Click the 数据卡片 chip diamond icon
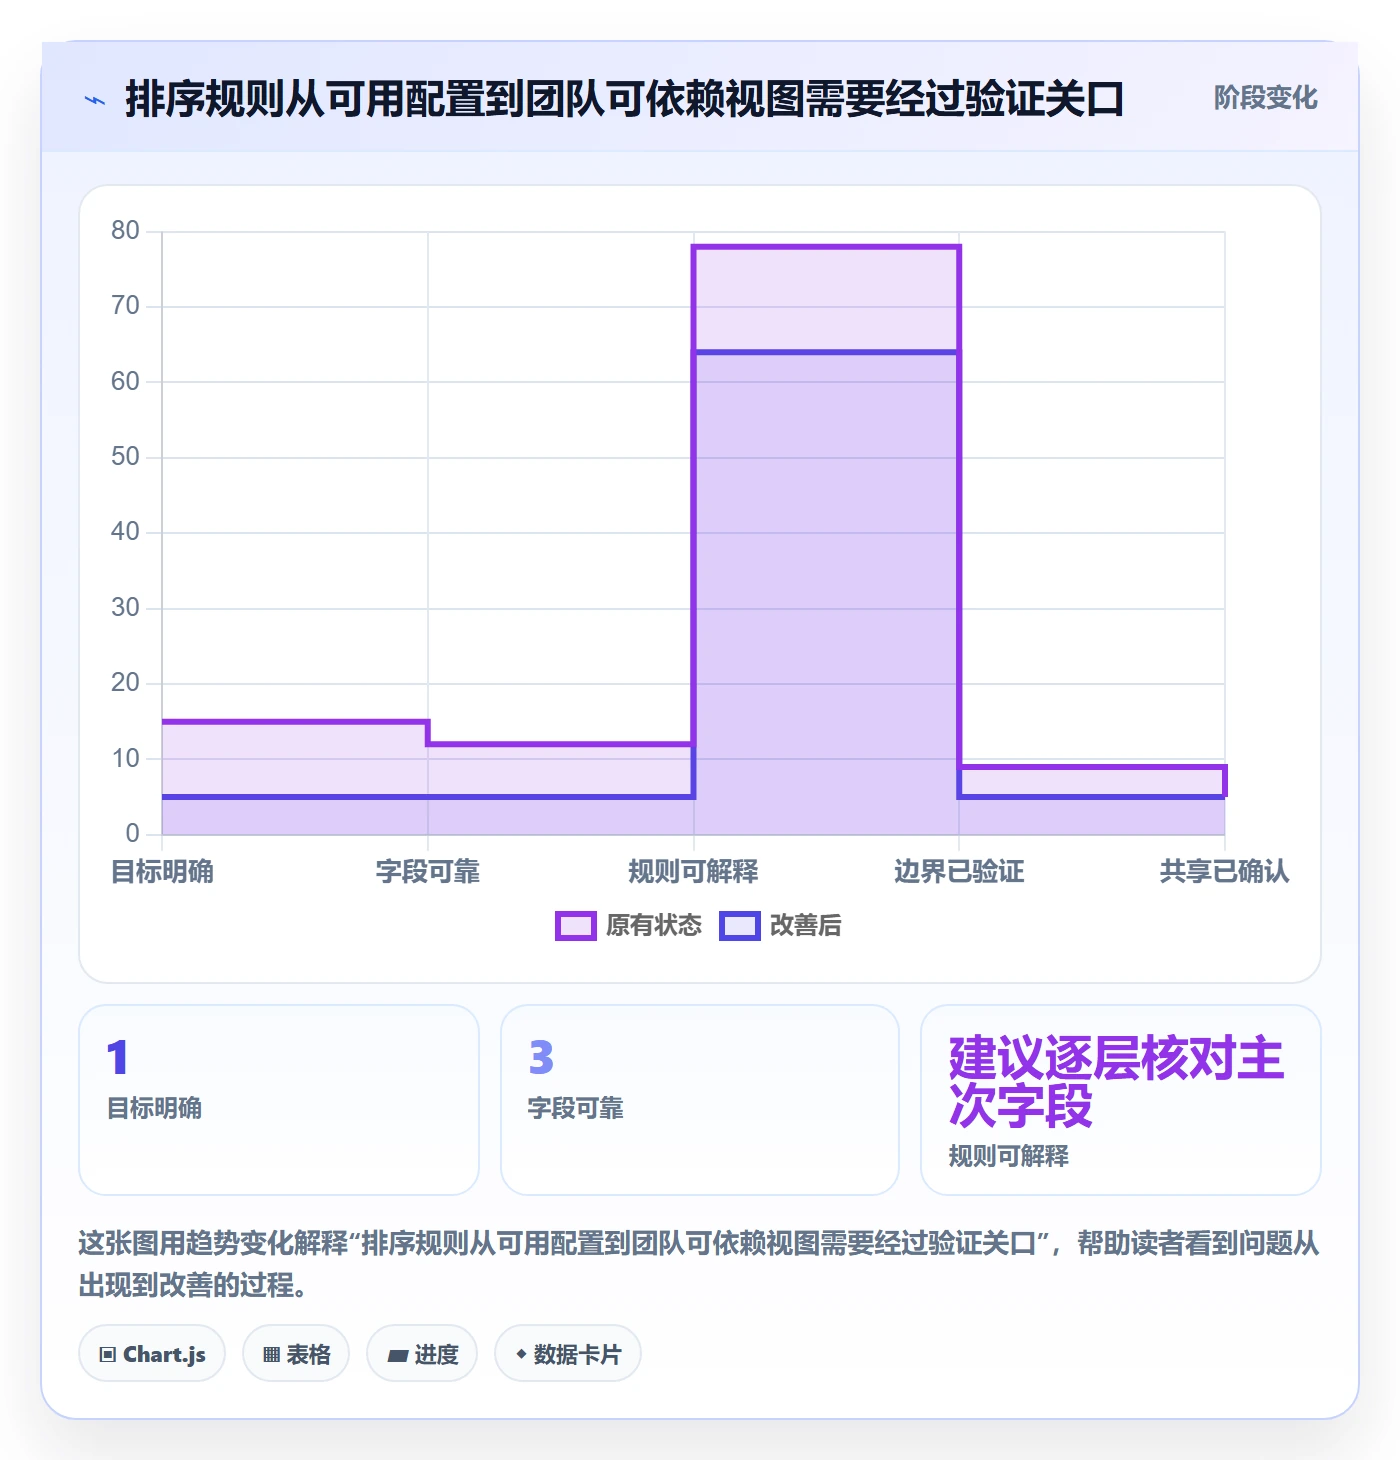 [521, 1354]
